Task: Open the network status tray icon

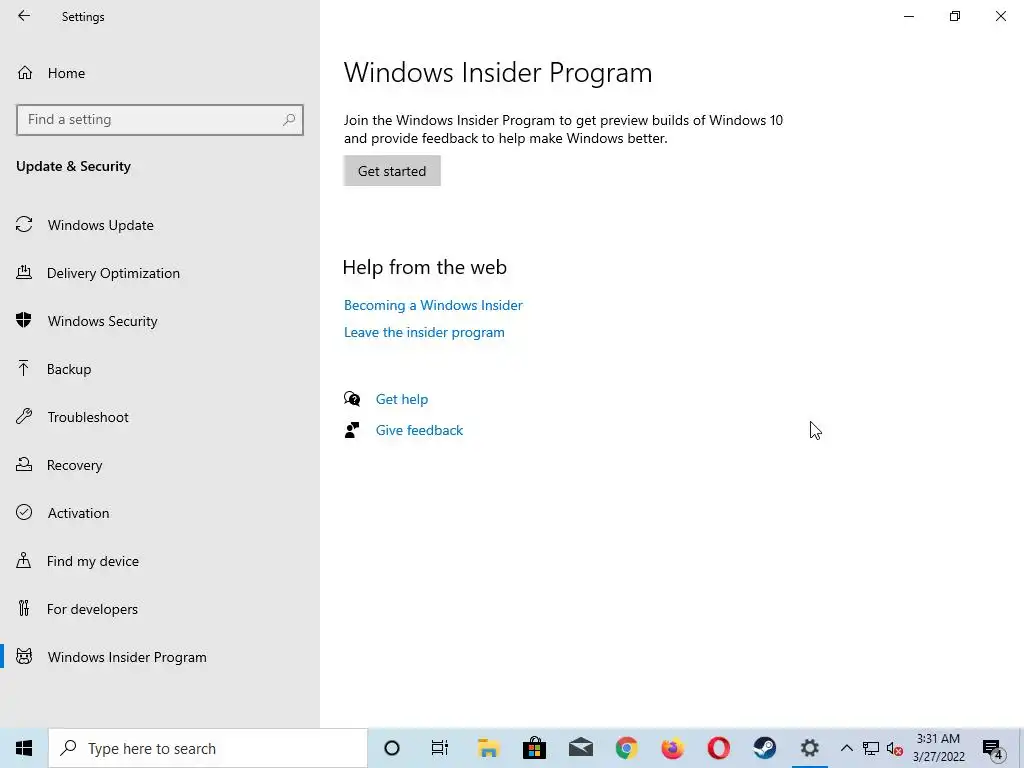Action: click(x=871, y=748)
